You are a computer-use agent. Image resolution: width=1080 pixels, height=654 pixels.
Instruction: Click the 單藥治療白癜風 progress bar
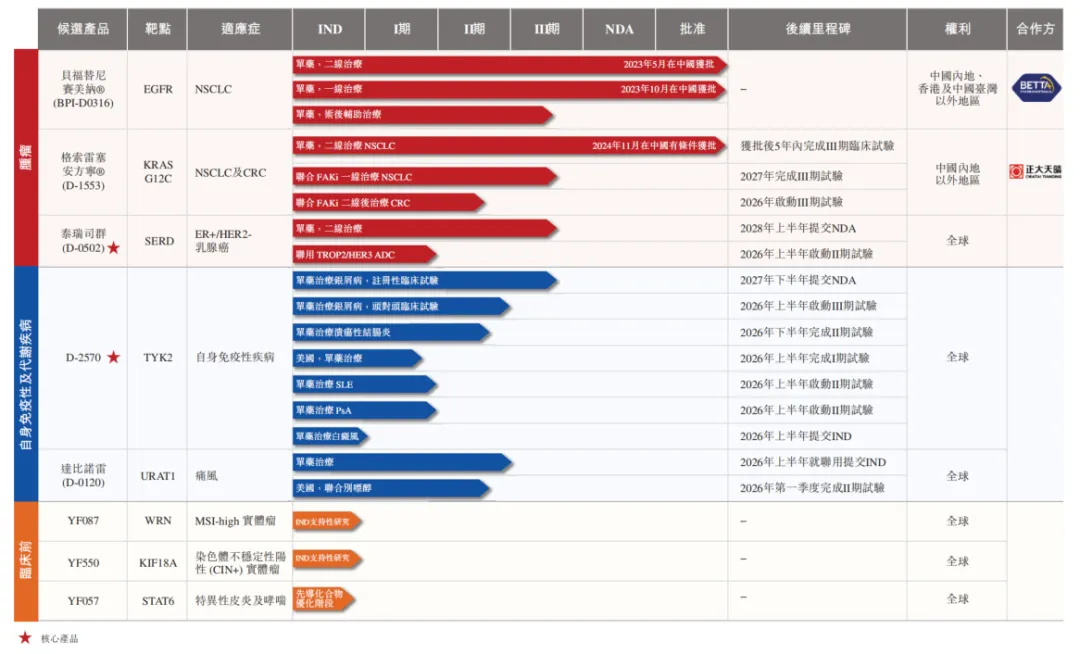pos(330,436)
